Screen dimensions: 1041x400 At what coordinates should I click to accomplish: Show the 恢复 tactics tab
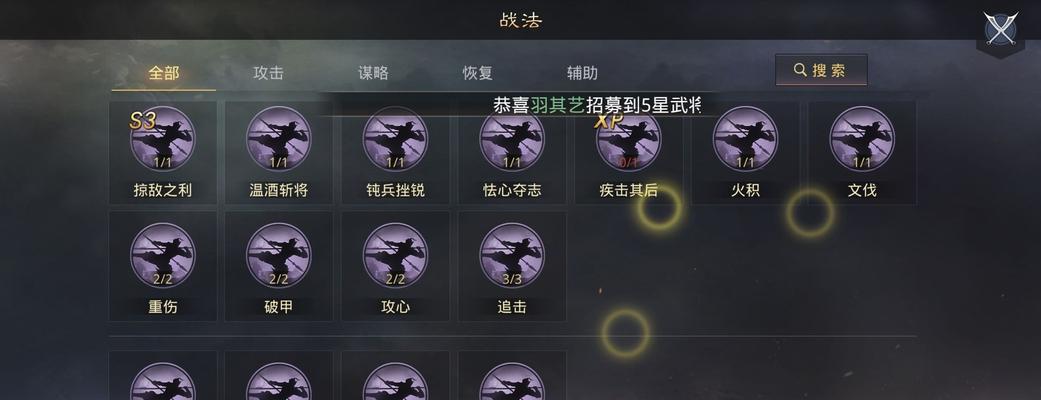[x=477, y=73]
